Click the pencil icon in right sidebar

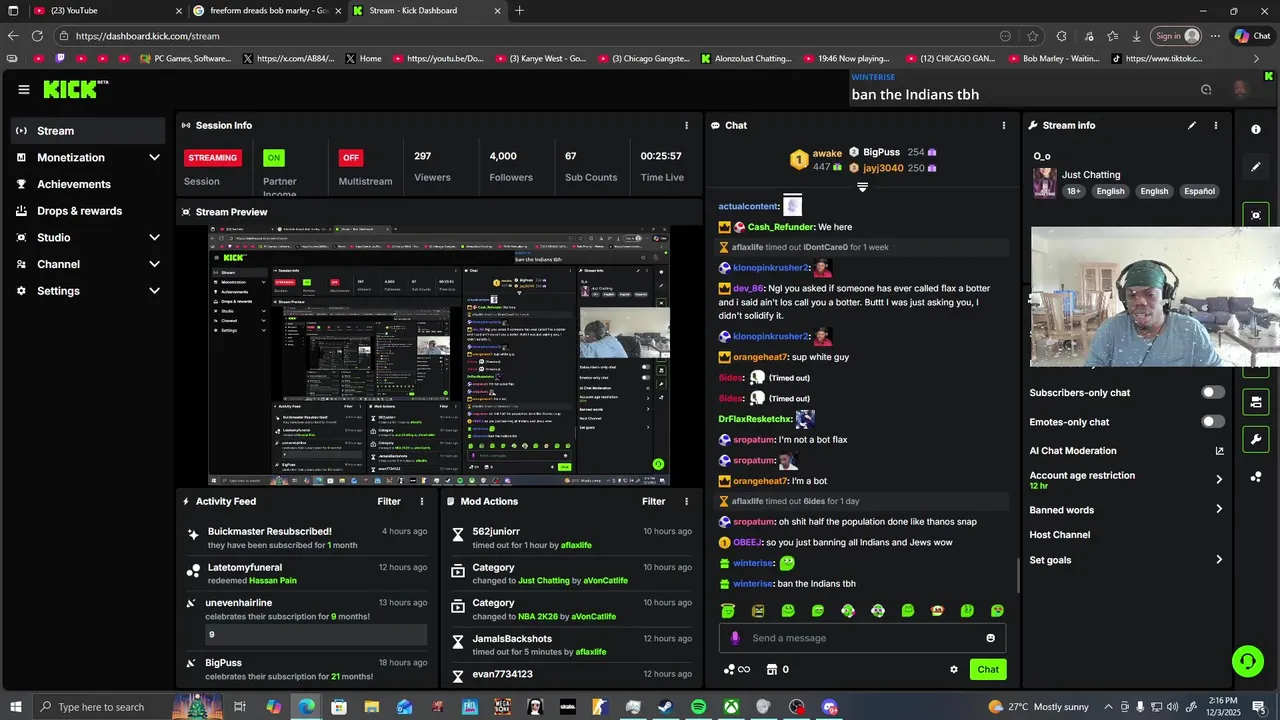point(1256,167)
